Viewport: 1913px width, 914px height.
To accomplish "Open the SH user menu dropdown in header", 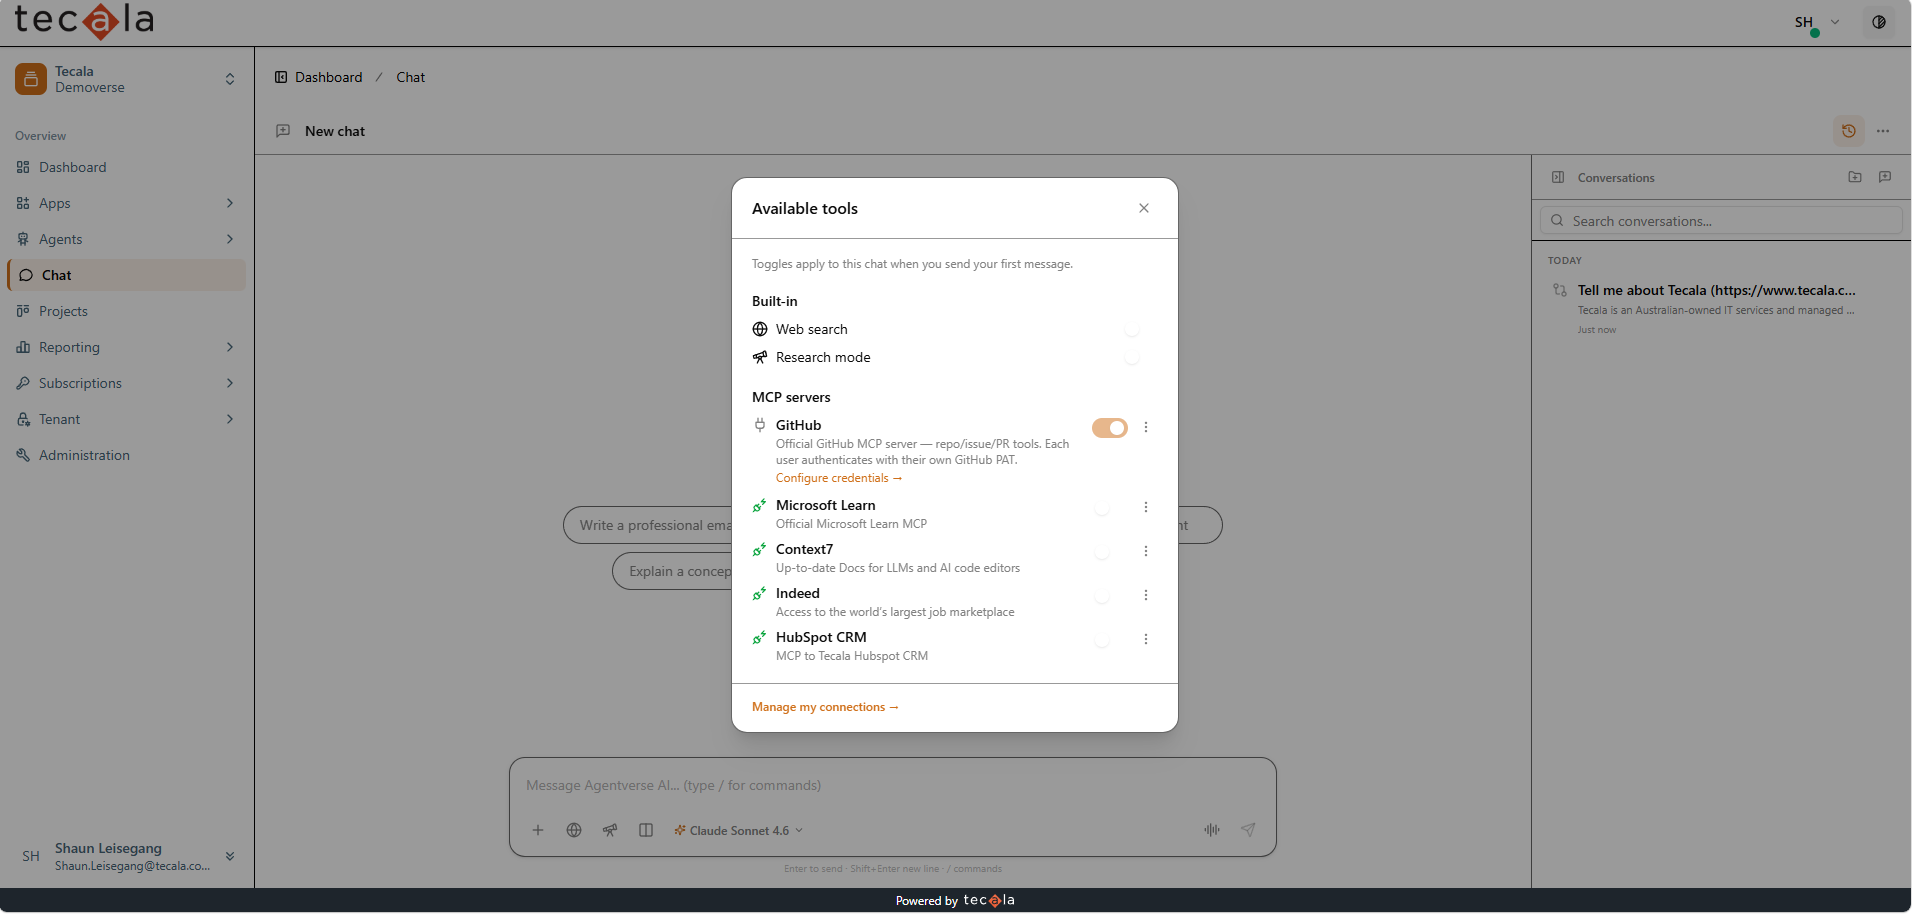I will coord(1816,22).
